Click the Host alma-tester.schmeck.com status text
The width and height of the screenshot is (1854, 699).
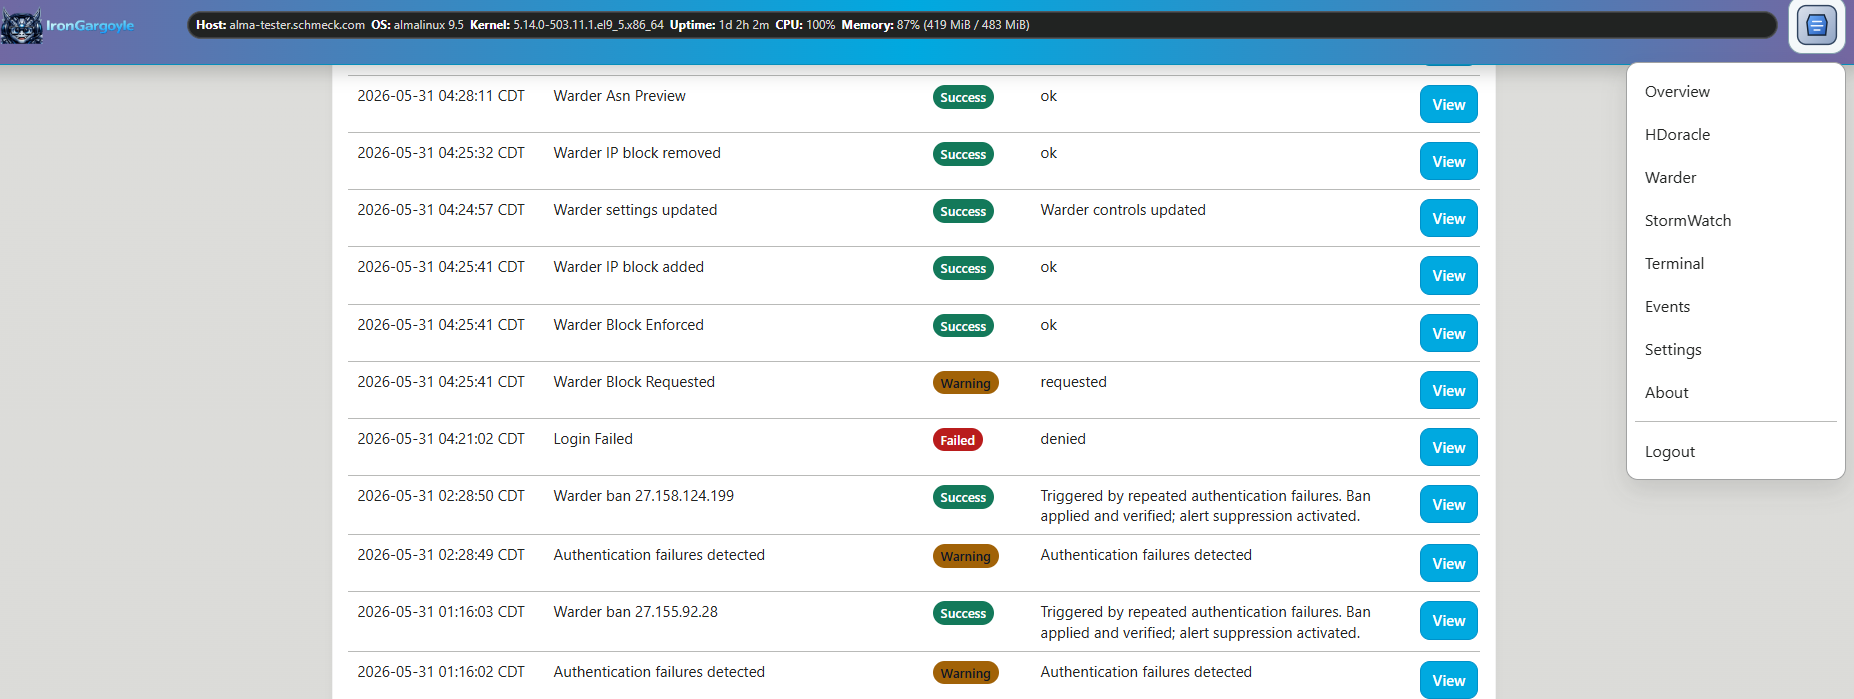(280, 25)
